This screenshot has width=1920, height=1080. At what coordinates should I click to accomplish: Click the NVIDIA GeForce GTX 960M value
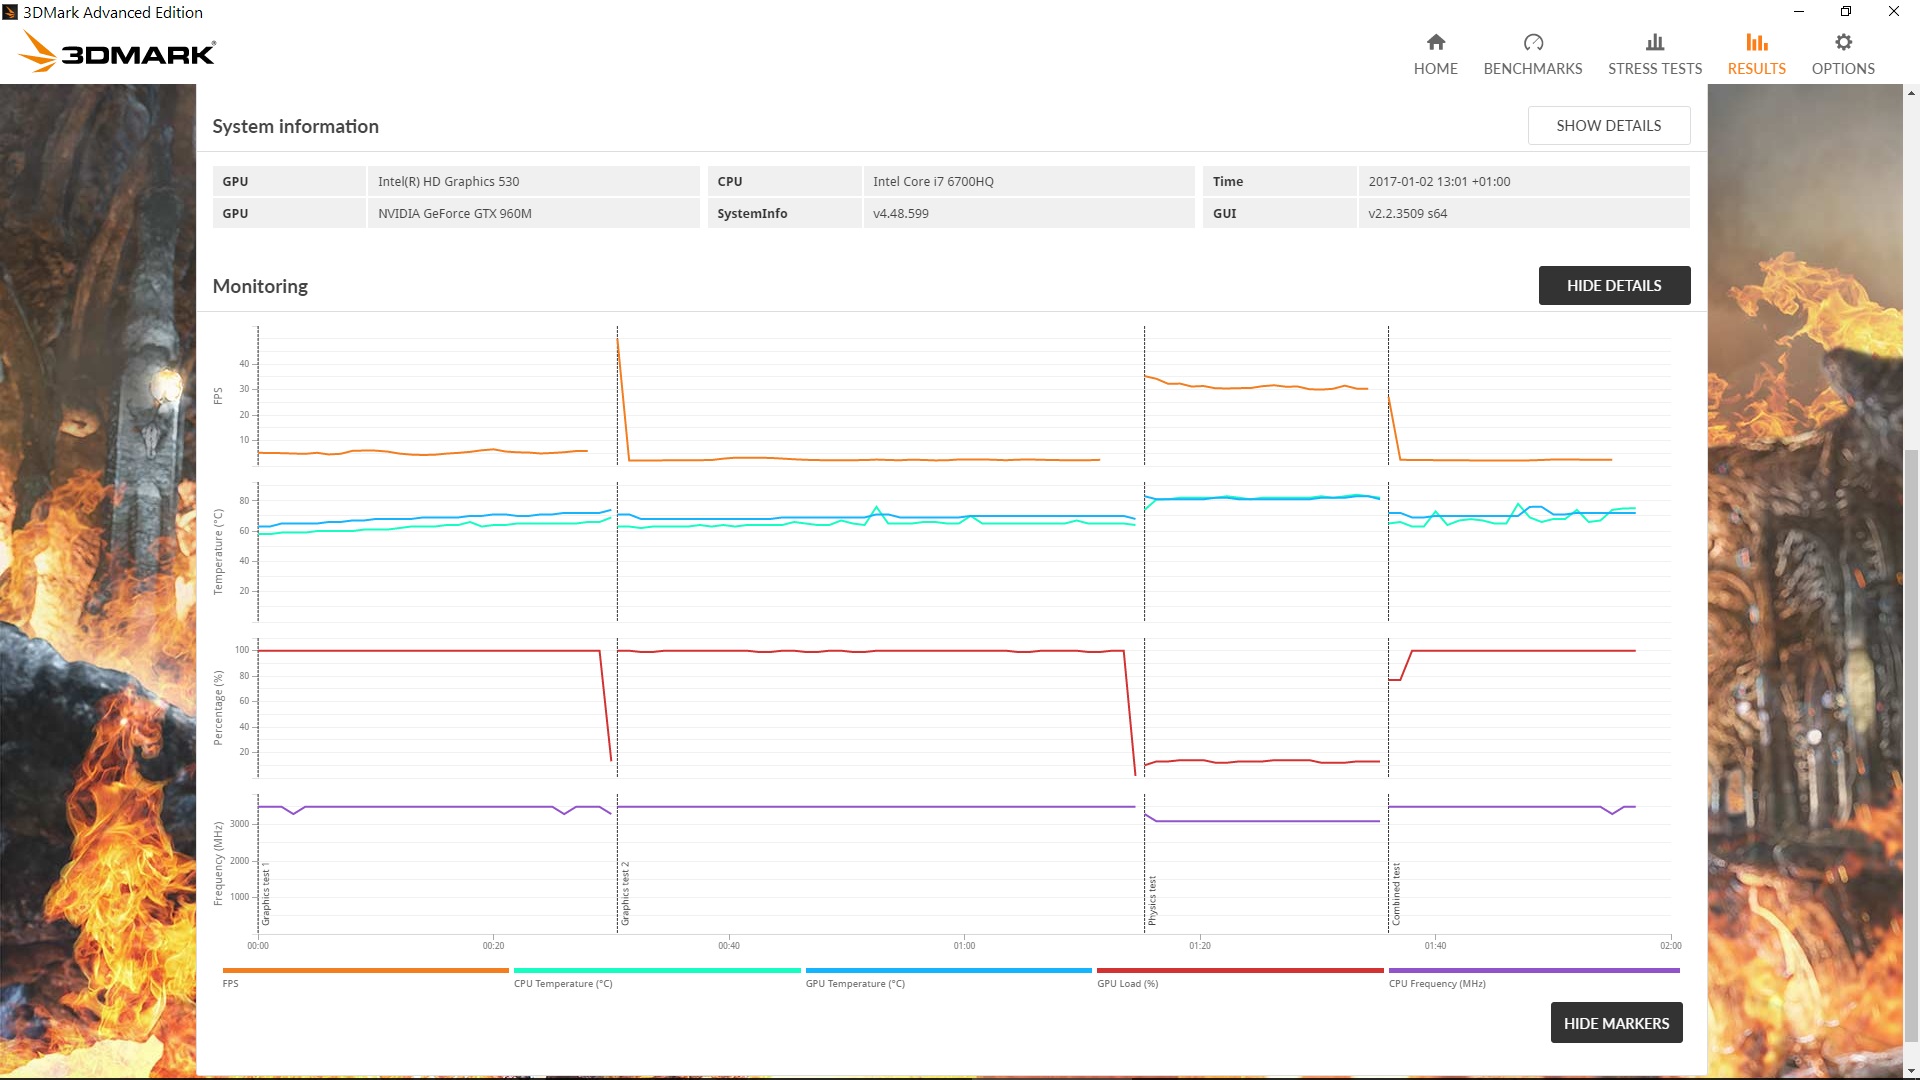455,214
